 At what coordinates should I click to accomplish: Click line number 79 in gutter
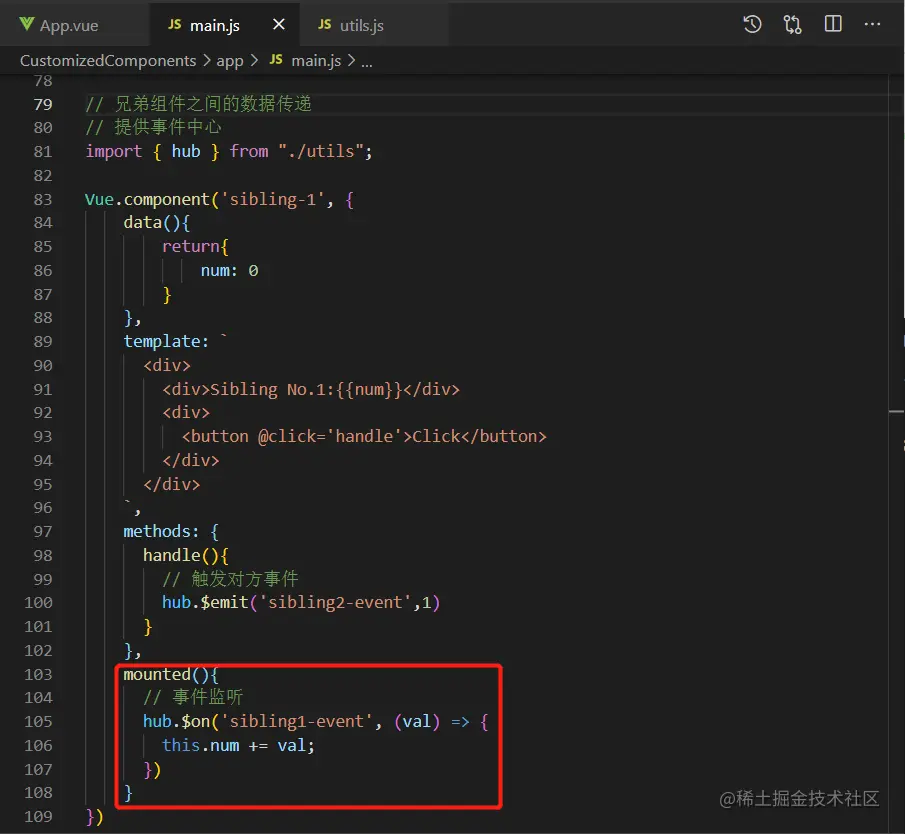pyautogui.click(x=43, y=104)
